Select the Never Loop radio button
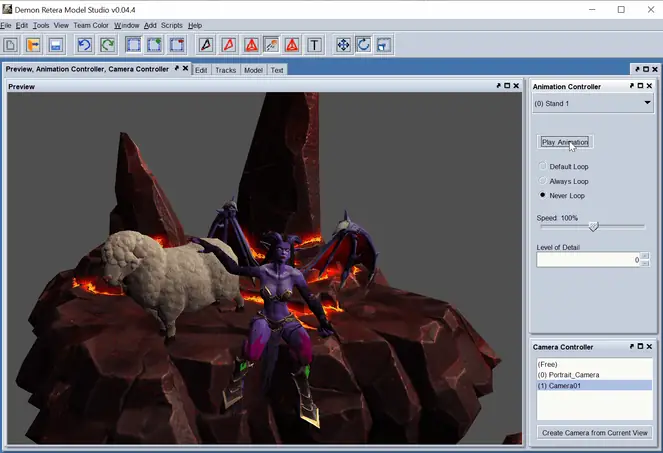The image size is (663, 453). tap(542, 195)
